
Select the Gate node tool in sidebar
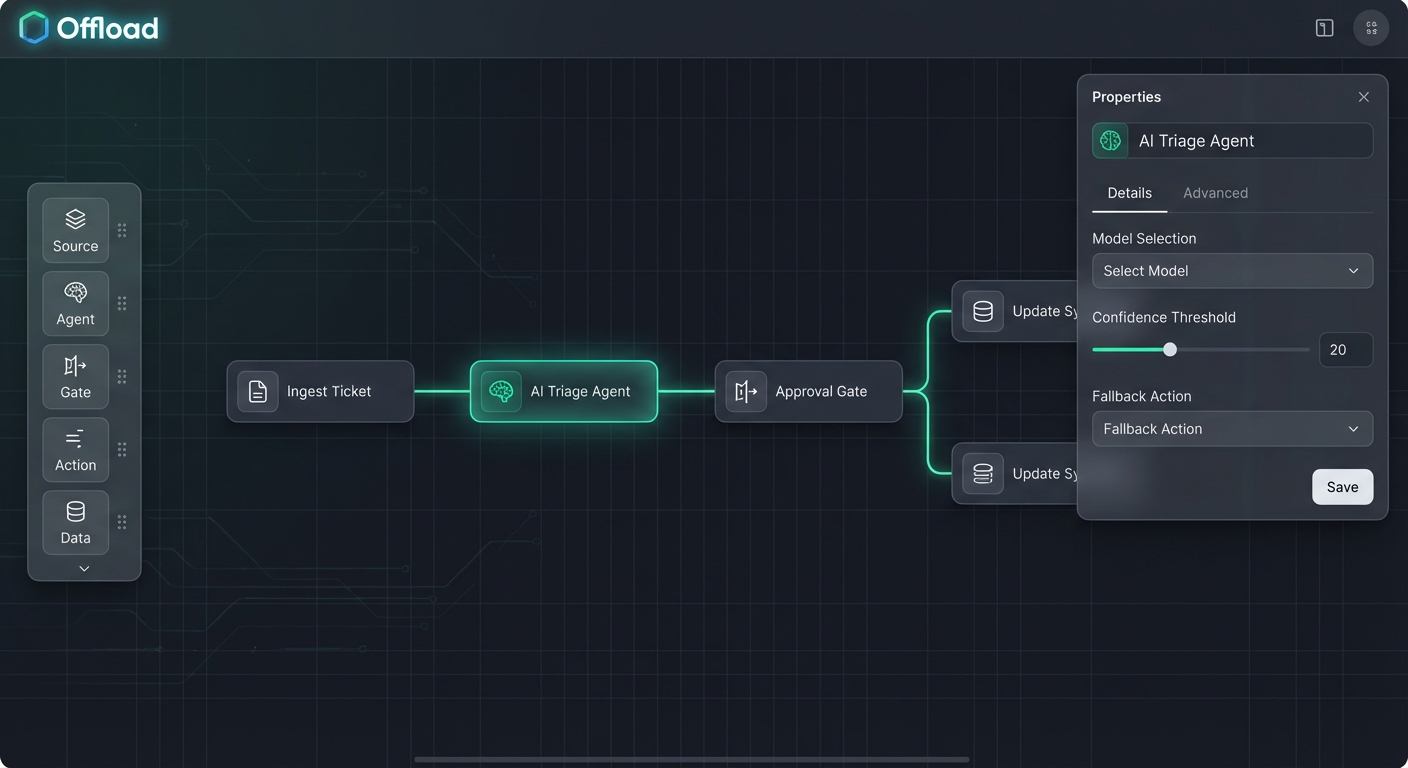click(x=75, y=376)
